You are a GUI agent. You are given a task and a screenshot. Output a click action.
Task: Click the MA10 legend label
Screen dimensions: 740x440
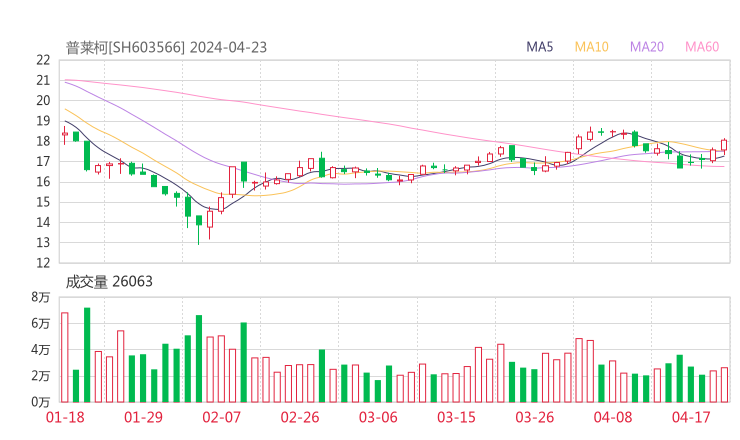(591, 47)
